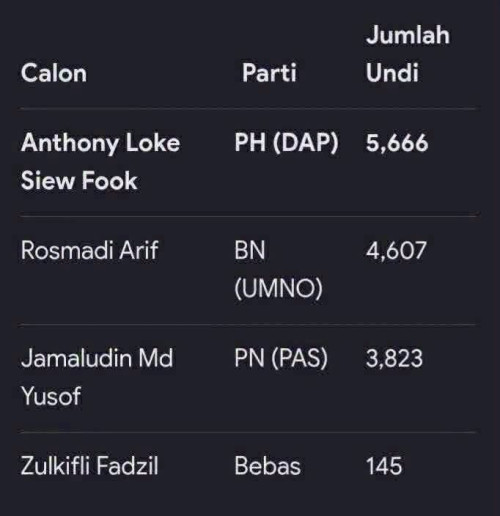Screen dimensions: 500x516
Task: Select candidate Jamaludin Md Yusof
Action: (x=97, y=377)
